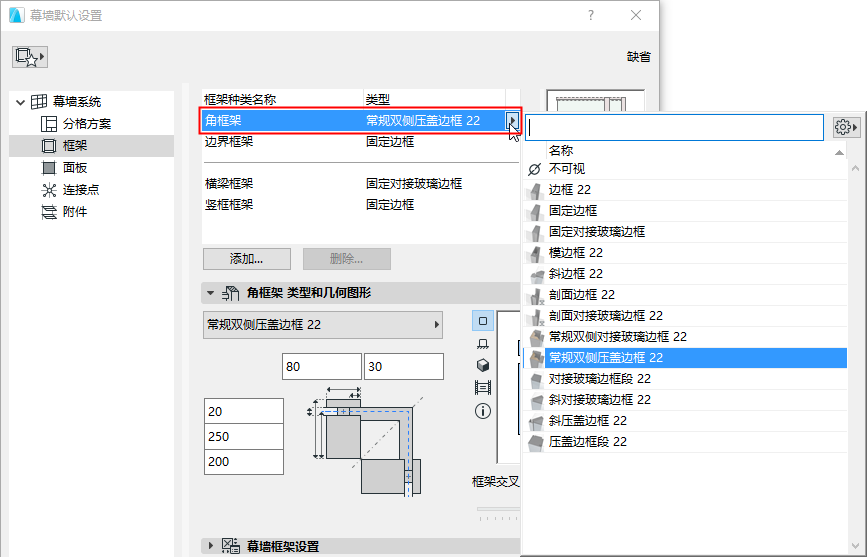The width and height of the screenshot is (867, 557).
Task: Click the popup list scrollbar down arrow
Action: click(855, 548)
